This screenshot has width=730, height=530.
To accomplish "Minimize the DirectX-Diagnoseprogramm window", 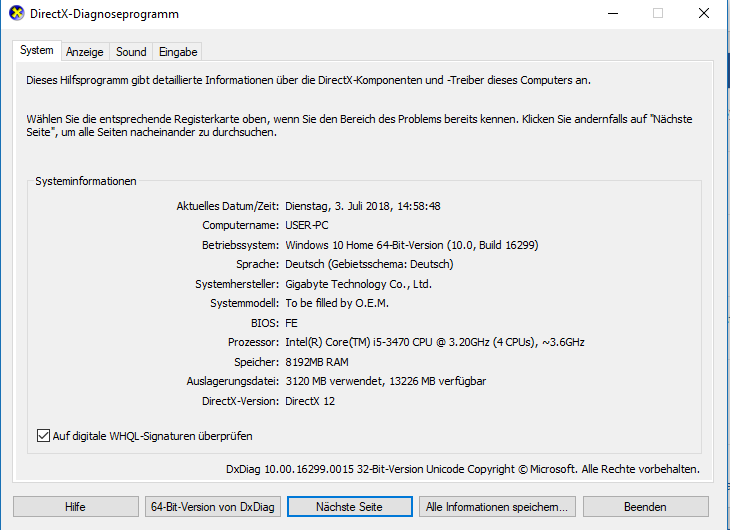I will click(x=613, y=13).
